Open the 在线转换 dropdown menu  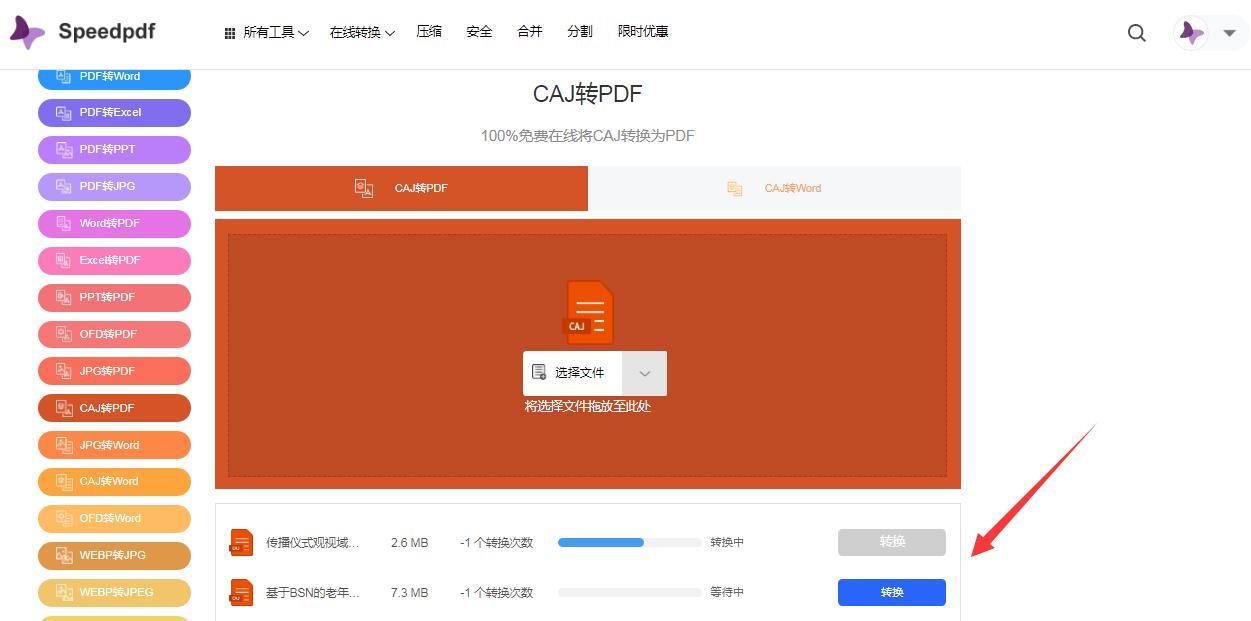[362, 32]
